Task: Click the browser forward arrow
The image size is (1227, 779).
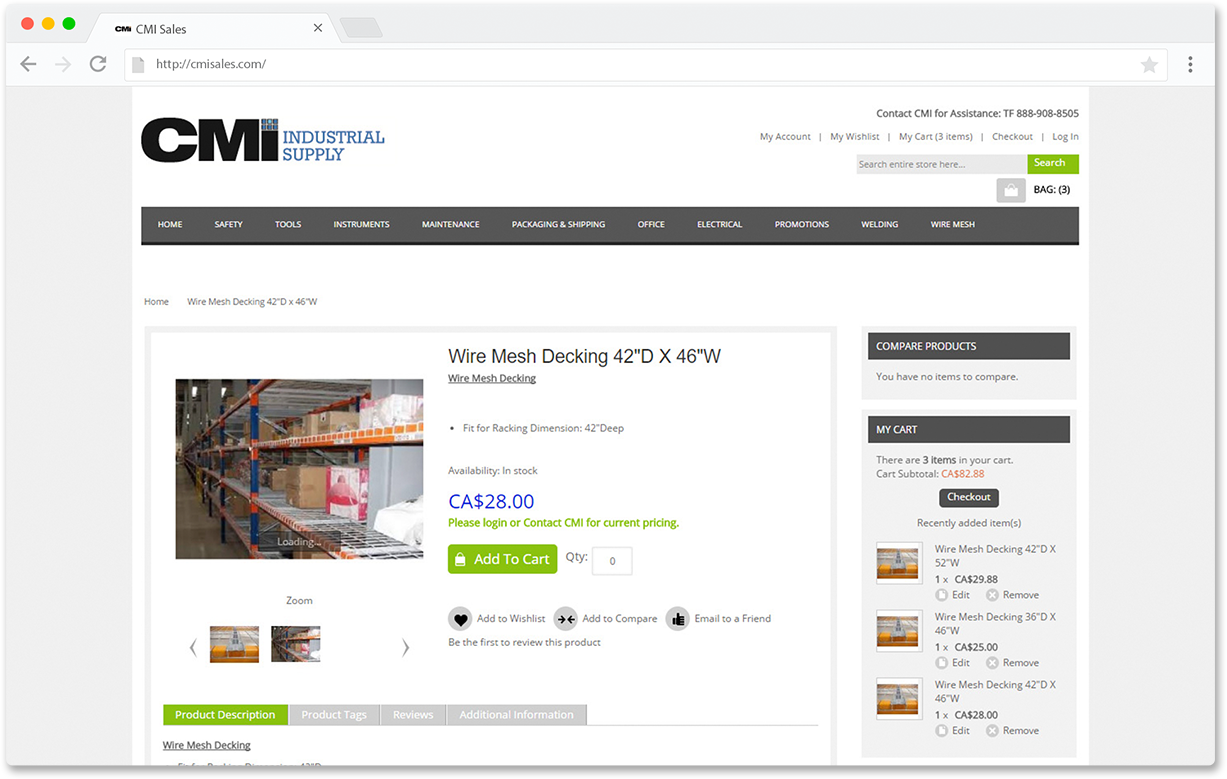Action: [x=63, y=64]
